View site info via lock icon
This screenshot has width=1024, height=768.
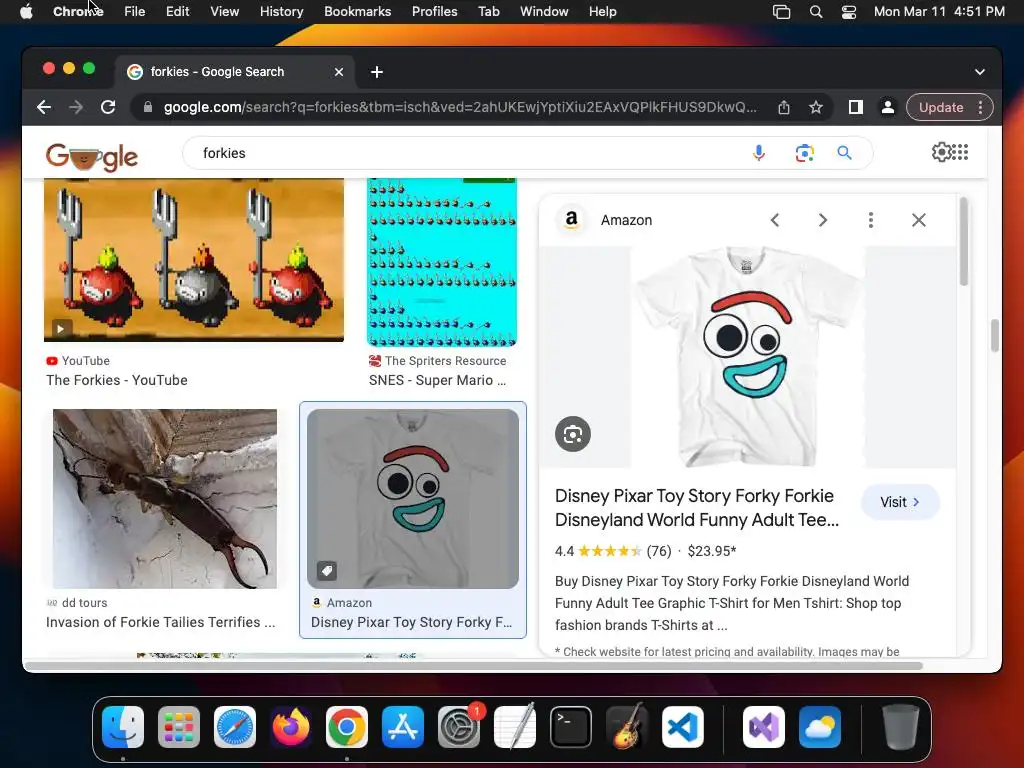click(x=148, y=107)
